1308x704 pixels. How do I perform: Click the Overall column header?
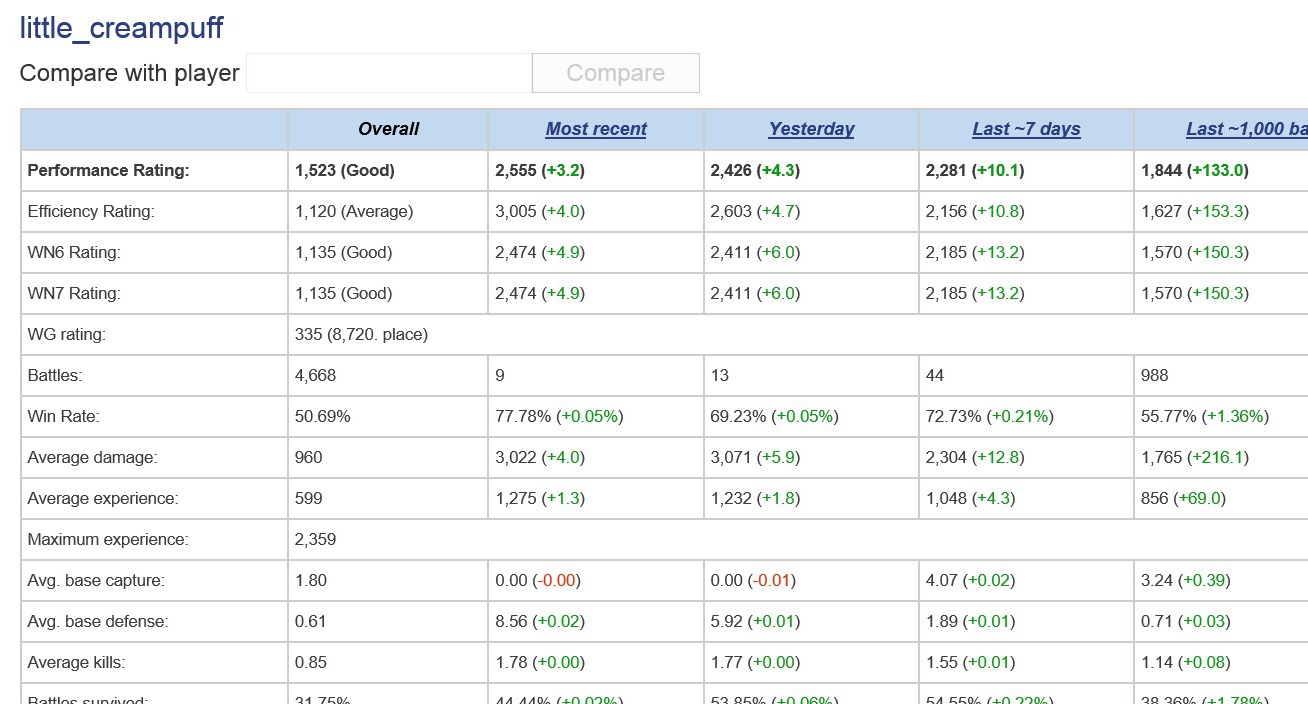pyautogui.click(x=388, y=129)
